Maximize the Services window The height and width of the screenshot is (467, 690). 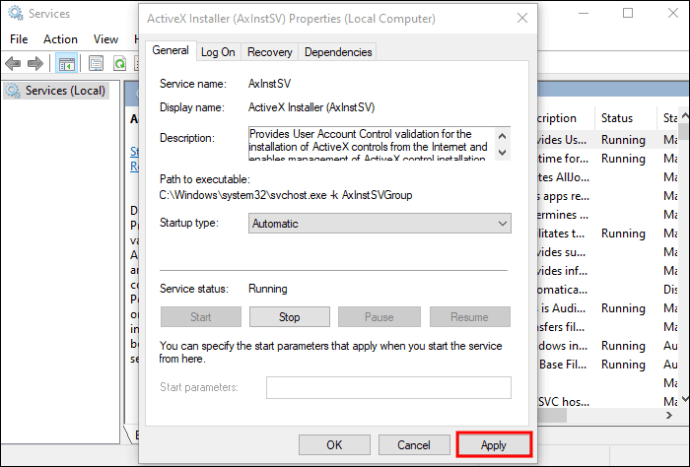click(x=628, y=13)
